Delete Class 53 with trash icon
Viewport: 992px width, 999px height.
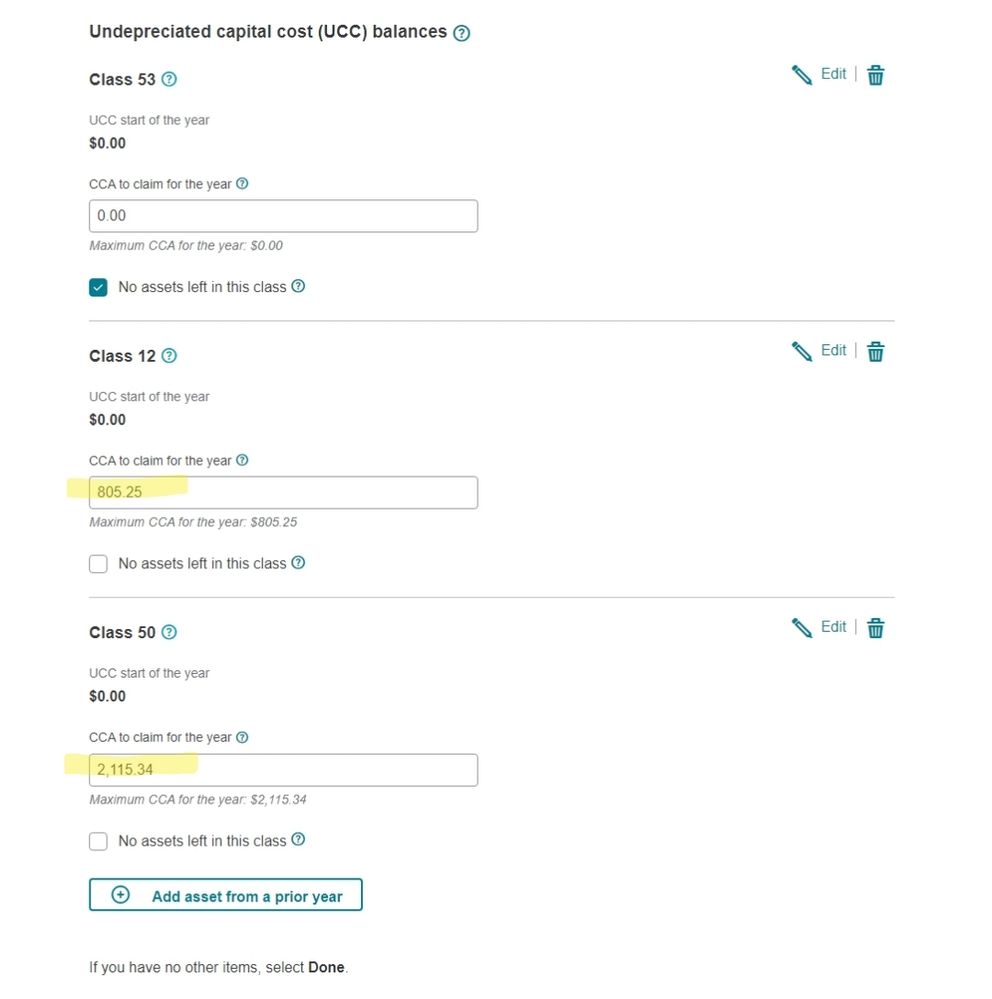pos(876,75)
